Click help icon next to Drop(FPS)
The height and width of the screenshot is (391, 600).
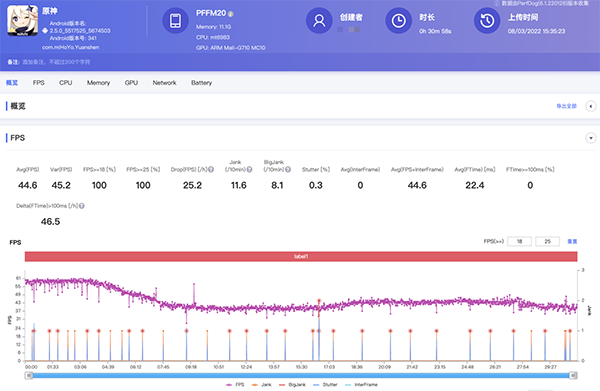click(211, 169)
